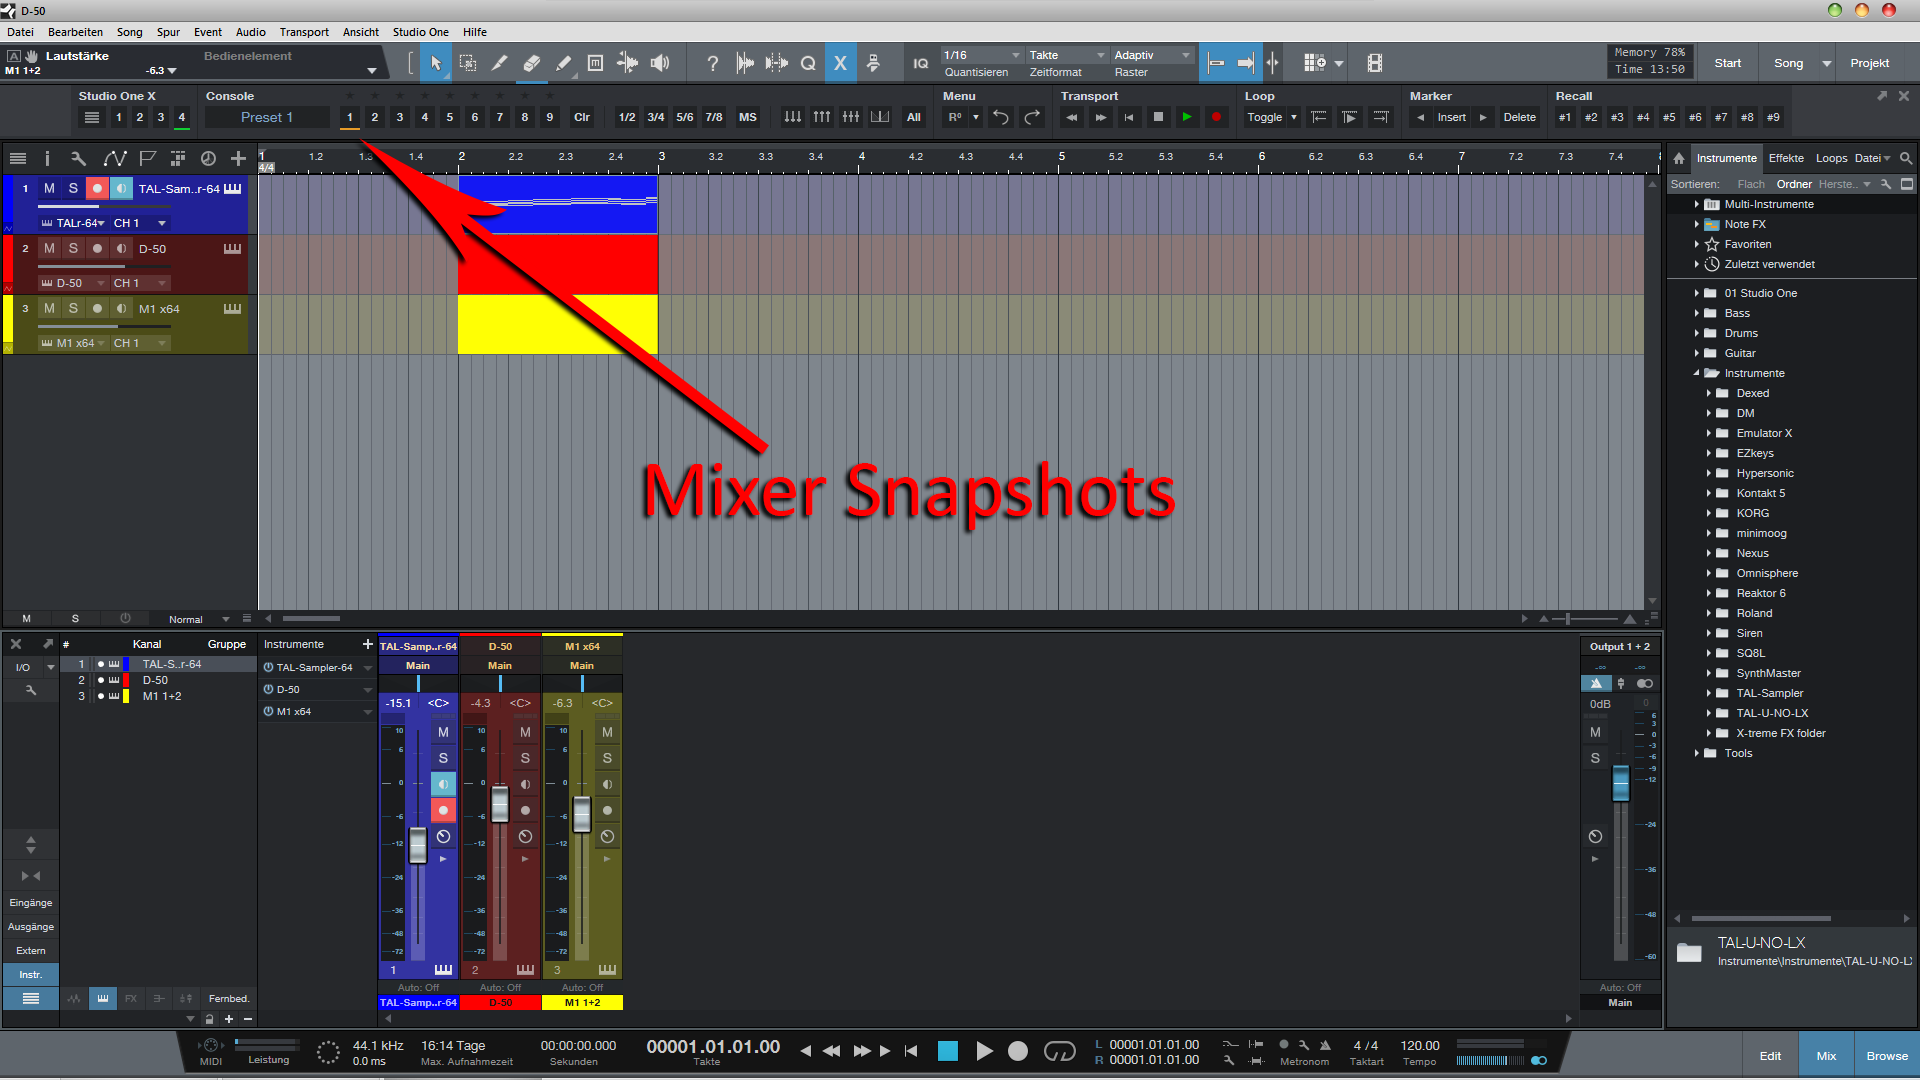Expand the Kontakt 5 folder
This screenshot has width=1920, height=1080.
point(1709,493)
